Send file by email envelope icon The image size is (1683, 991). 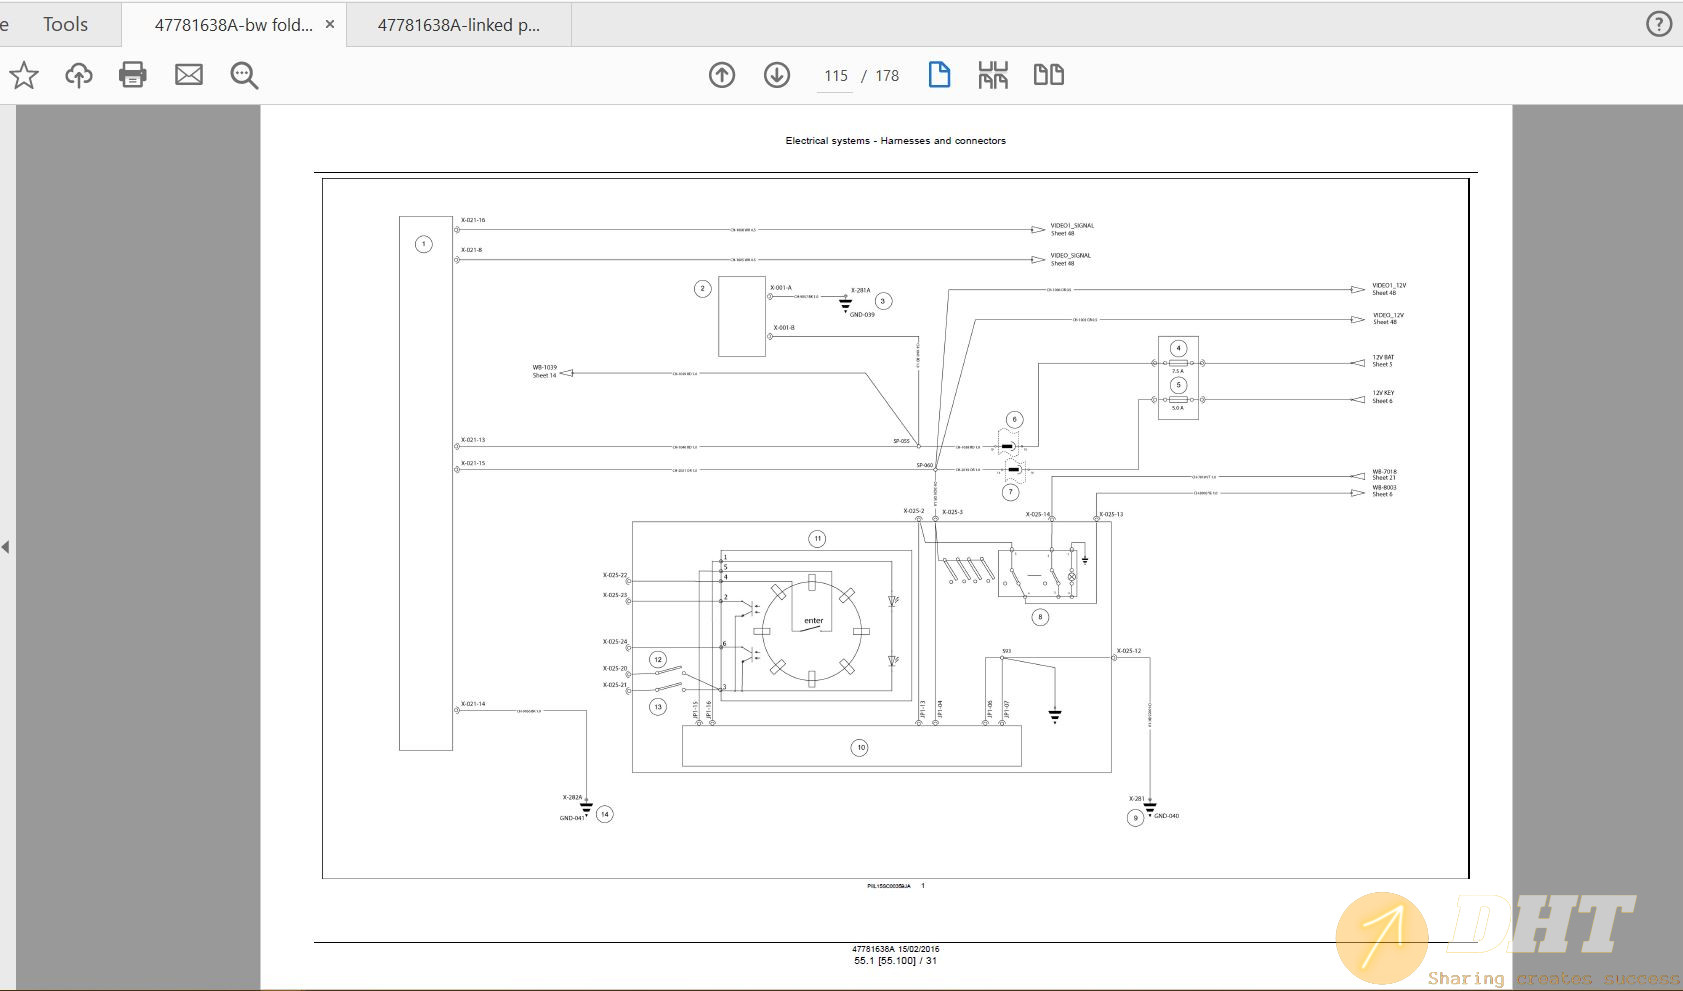[x=189, y=75]
